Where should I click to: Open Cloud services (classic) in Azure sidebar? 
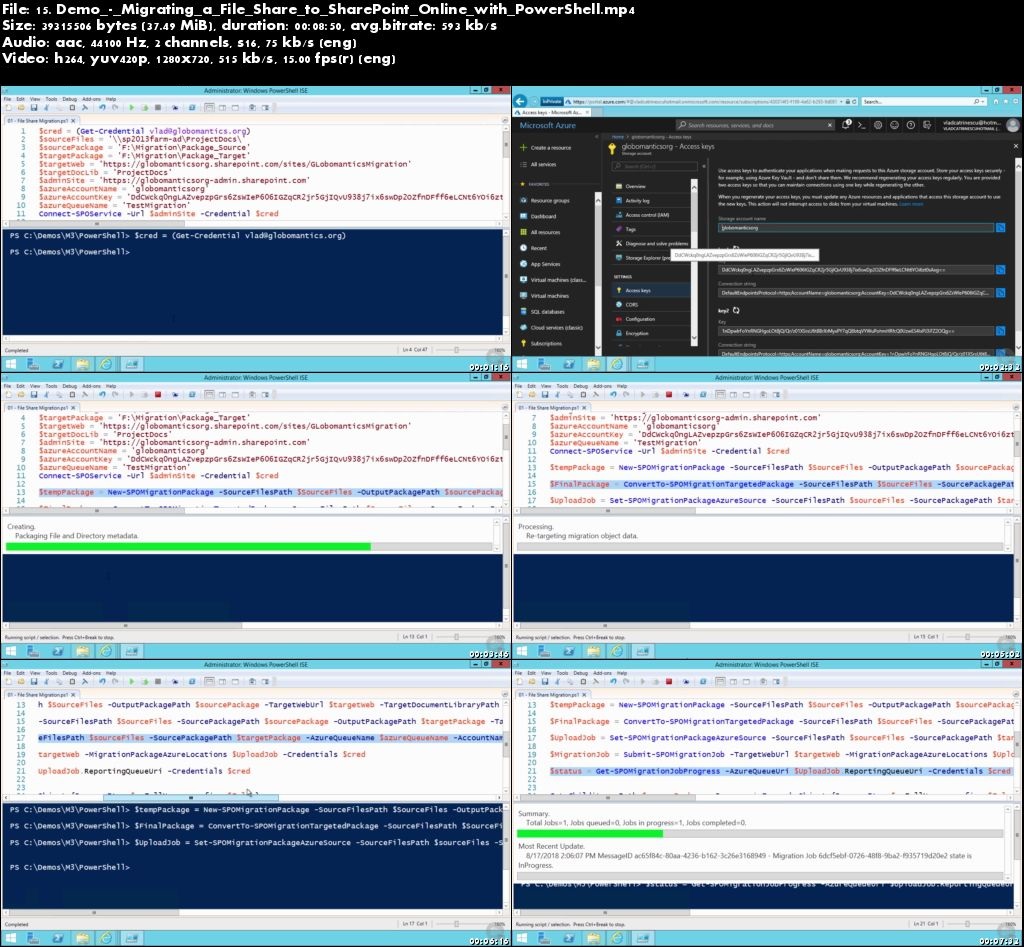click(551, 328)
